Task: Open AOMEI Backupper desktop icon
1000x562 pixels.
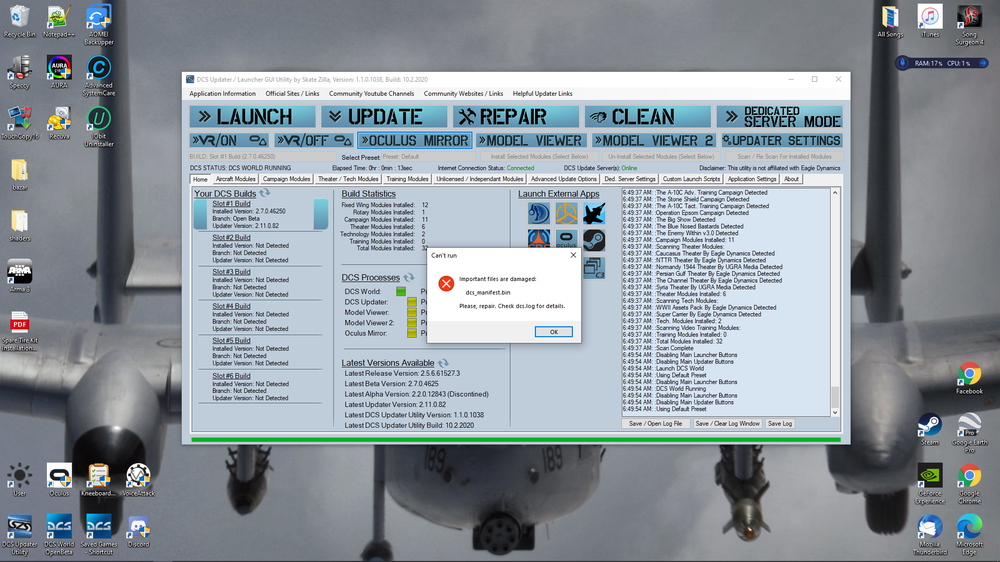Action: tap(98, 25)
